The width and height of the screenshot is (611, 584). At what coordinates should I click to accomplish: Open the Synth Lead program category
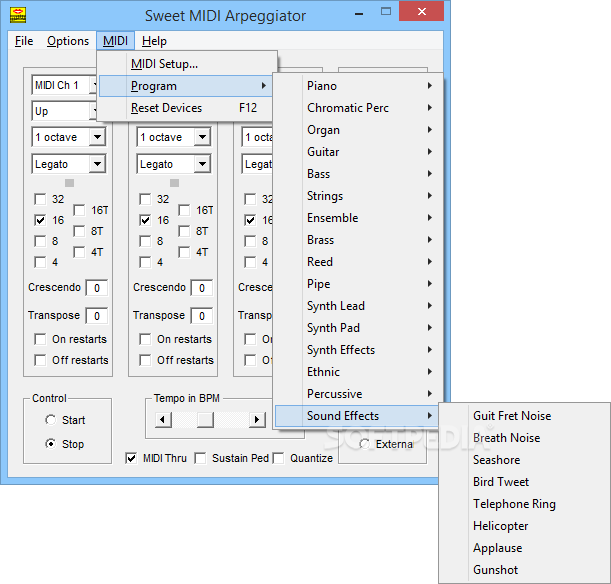[358, 306]
